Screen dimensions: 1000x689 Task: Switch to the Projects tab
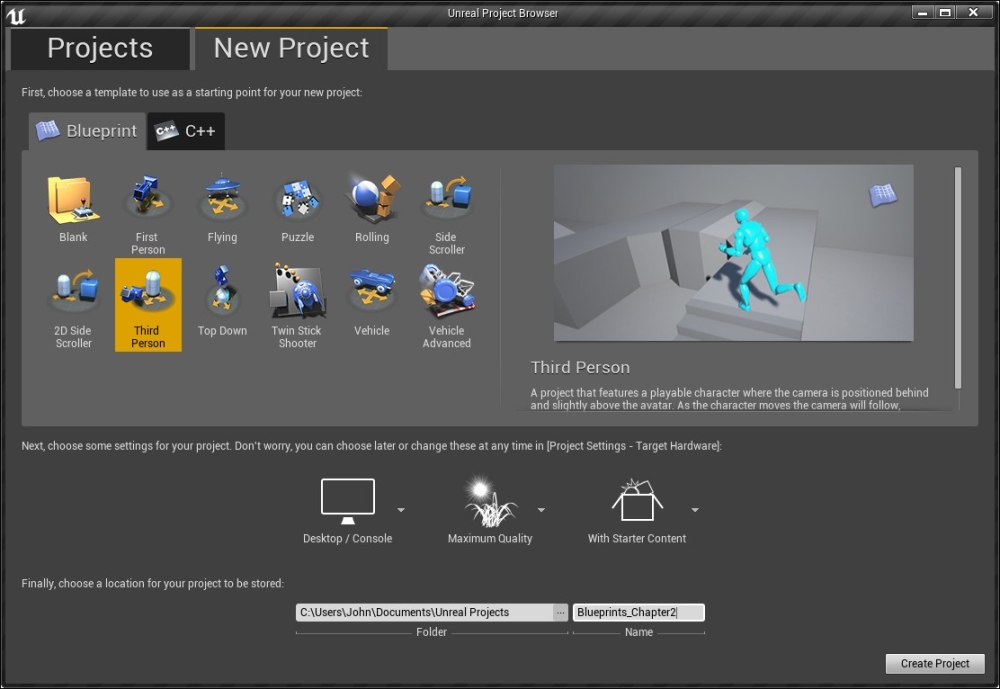pos(100,48)
